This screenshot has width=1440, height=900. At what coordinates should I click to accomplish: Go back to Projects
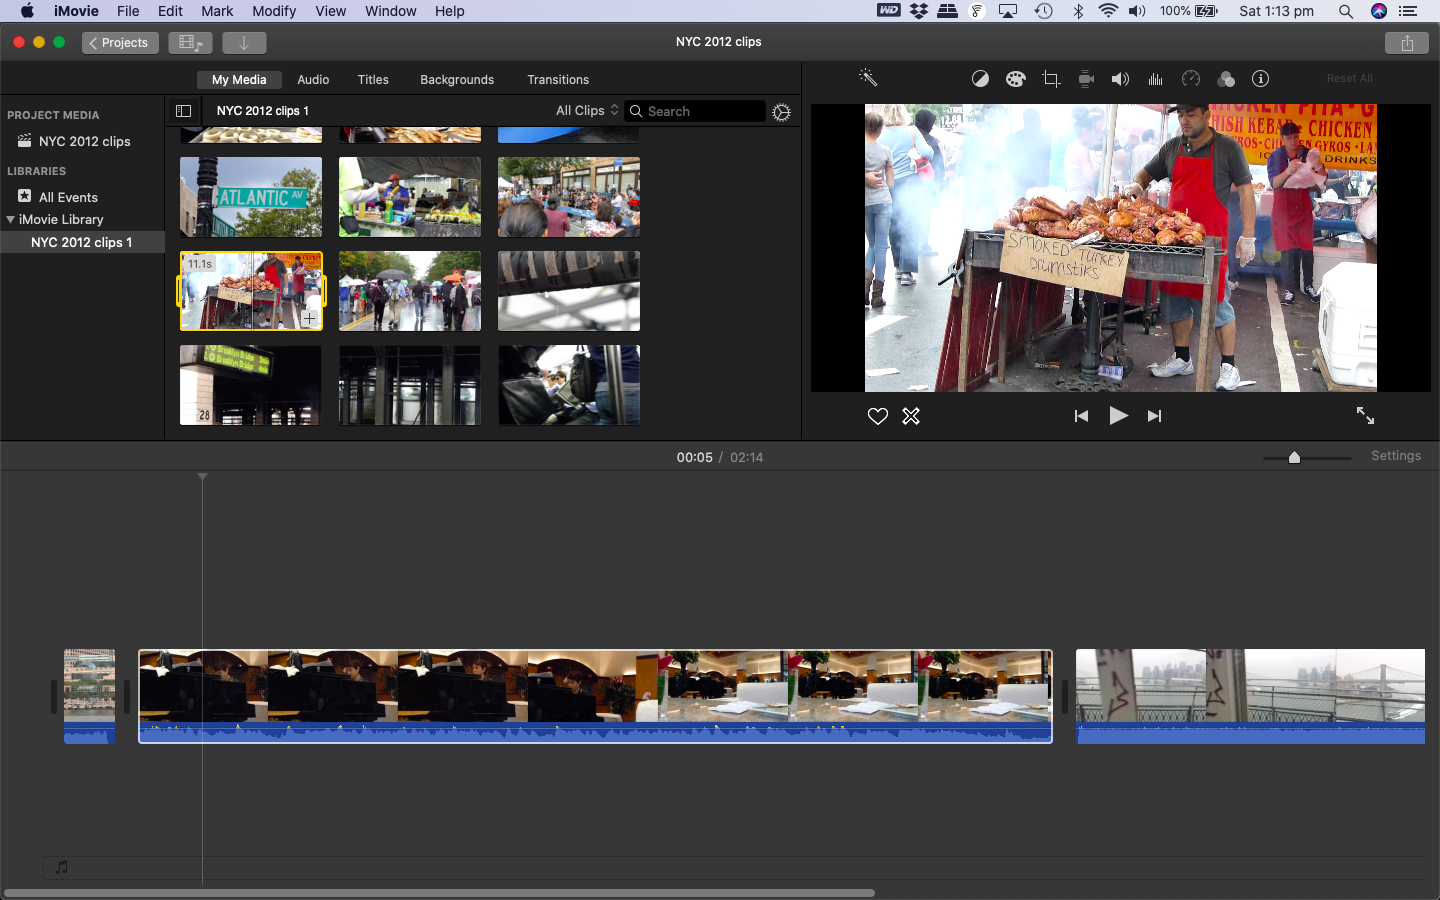120,43
